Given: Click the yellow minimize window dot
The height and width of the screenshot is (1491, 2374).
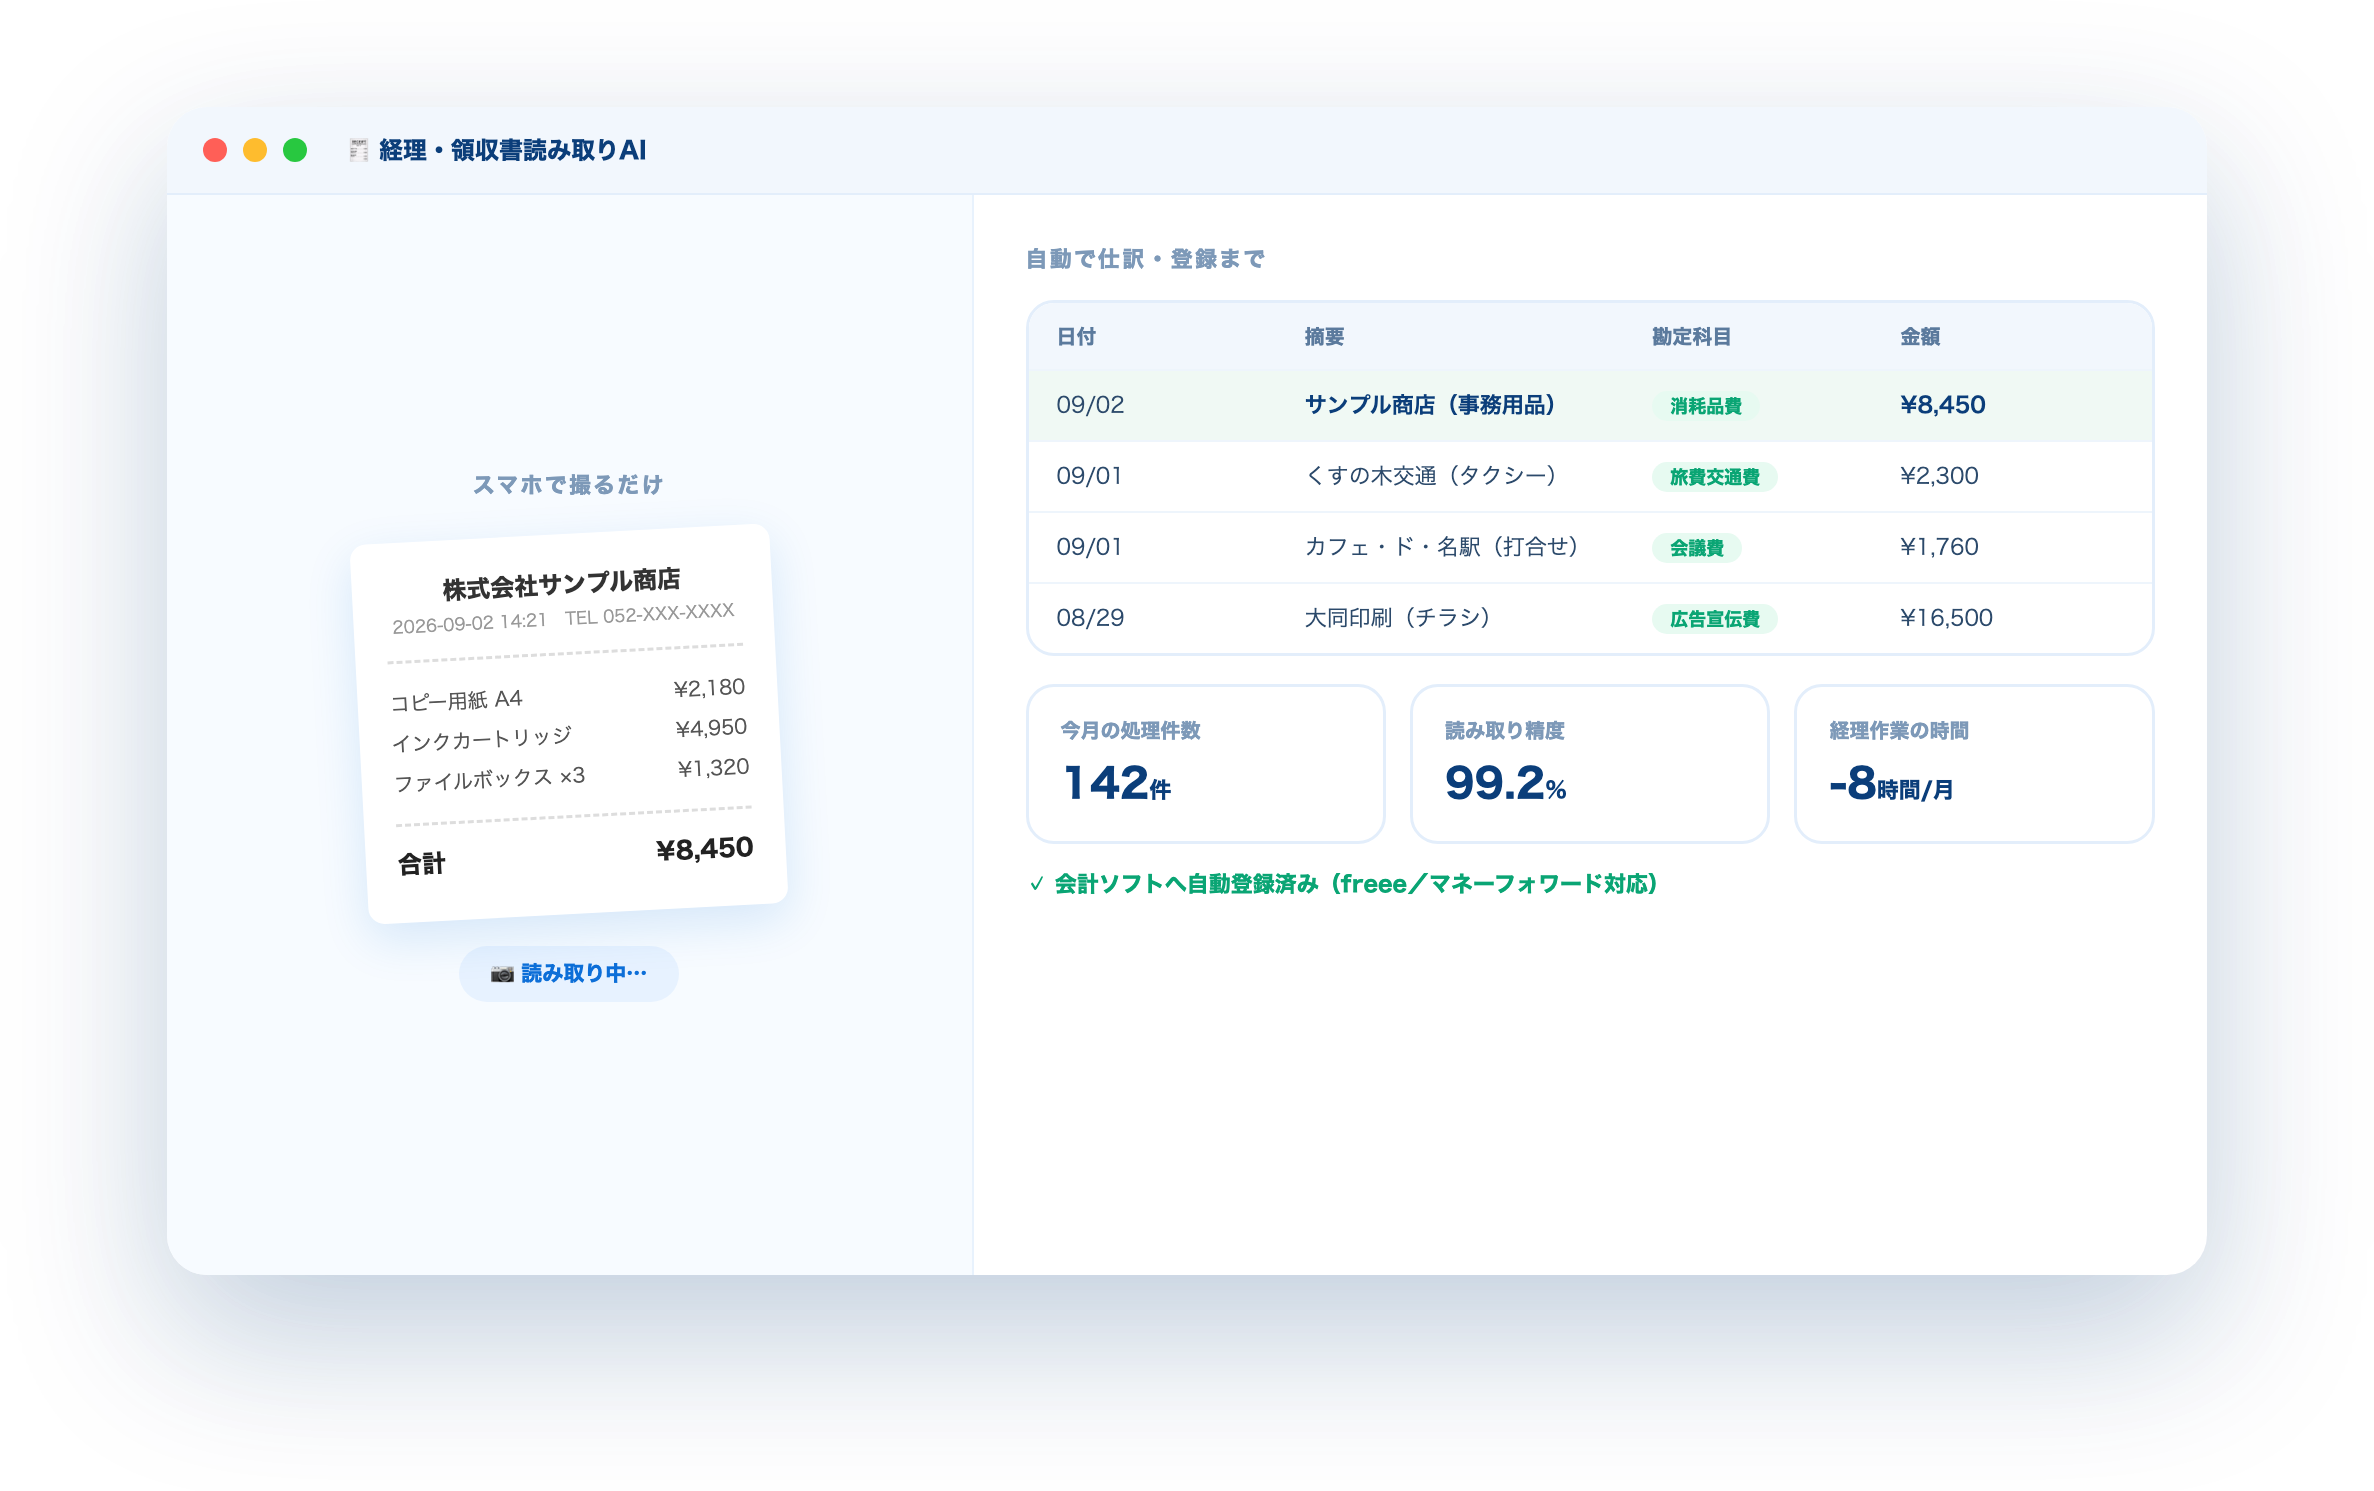Looking at the screenshot, I should (255, 150).
